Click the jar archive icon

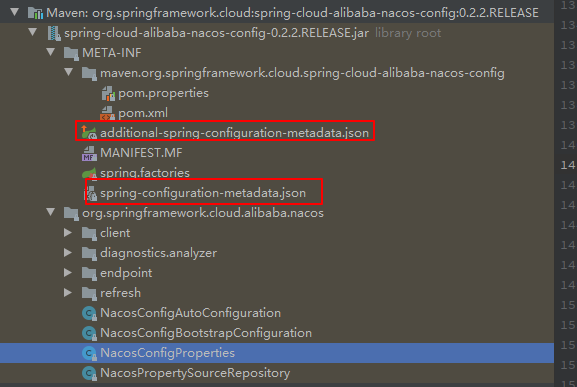pos(54,33)
